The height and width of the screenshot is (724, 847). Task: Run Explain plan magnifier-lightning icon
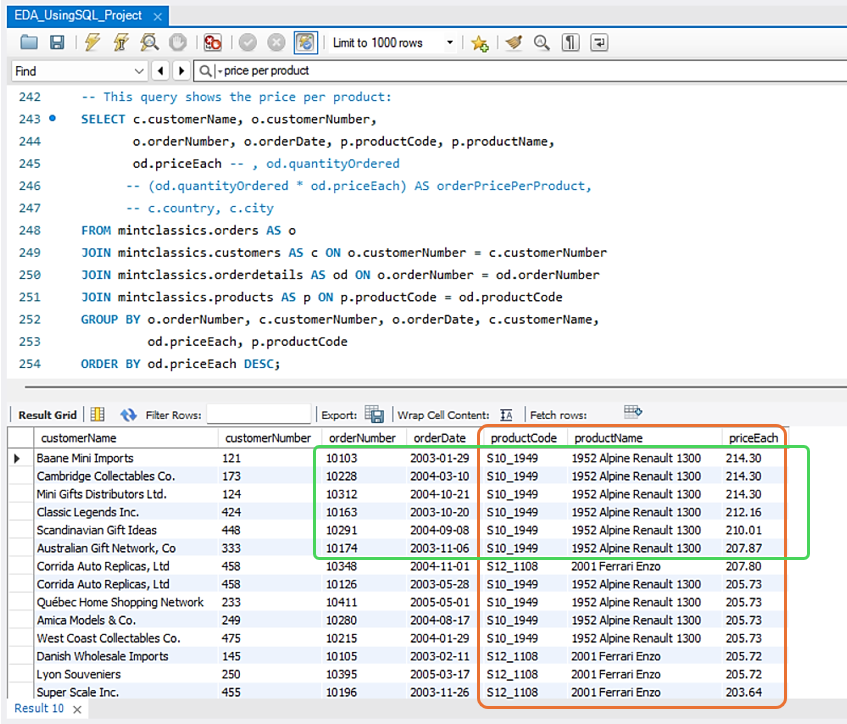(149, 42)
